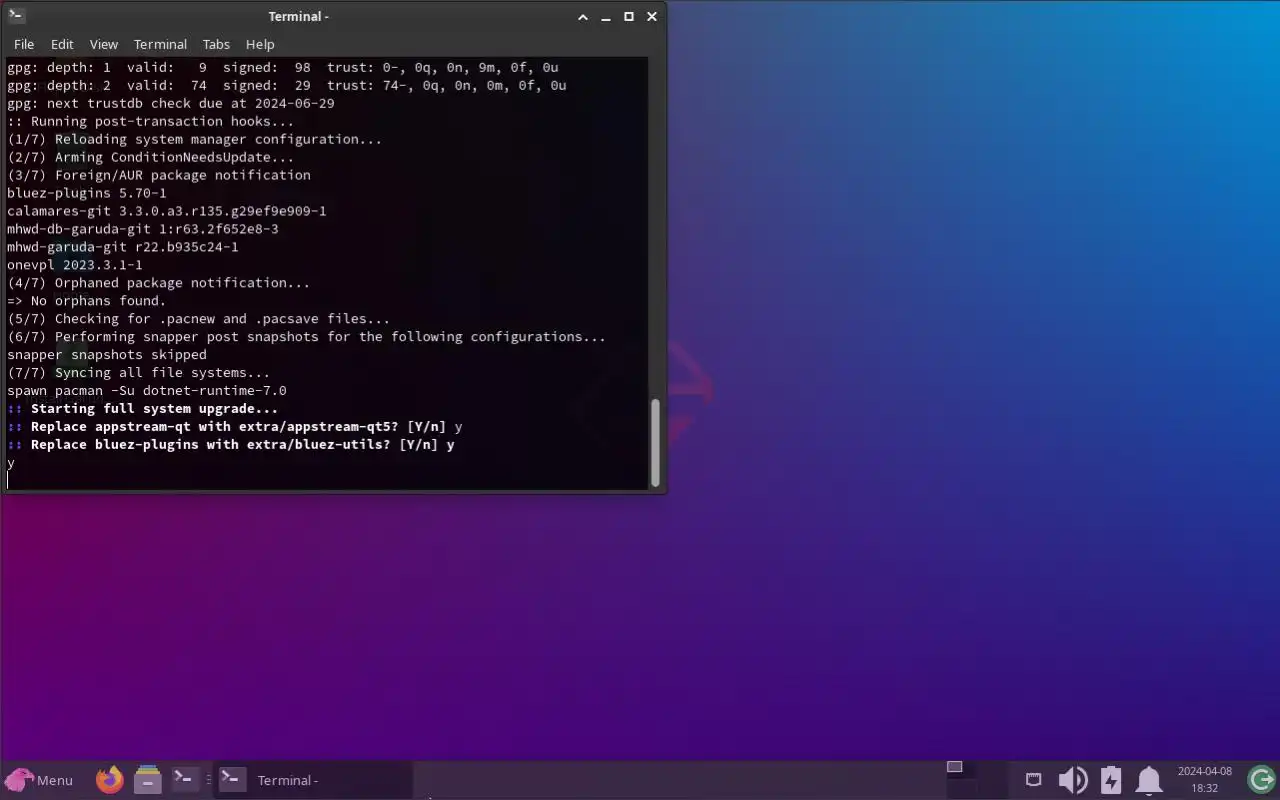Open the Tabs menu
This screenshot has width=1280, height=800.
tap(216, 44)
